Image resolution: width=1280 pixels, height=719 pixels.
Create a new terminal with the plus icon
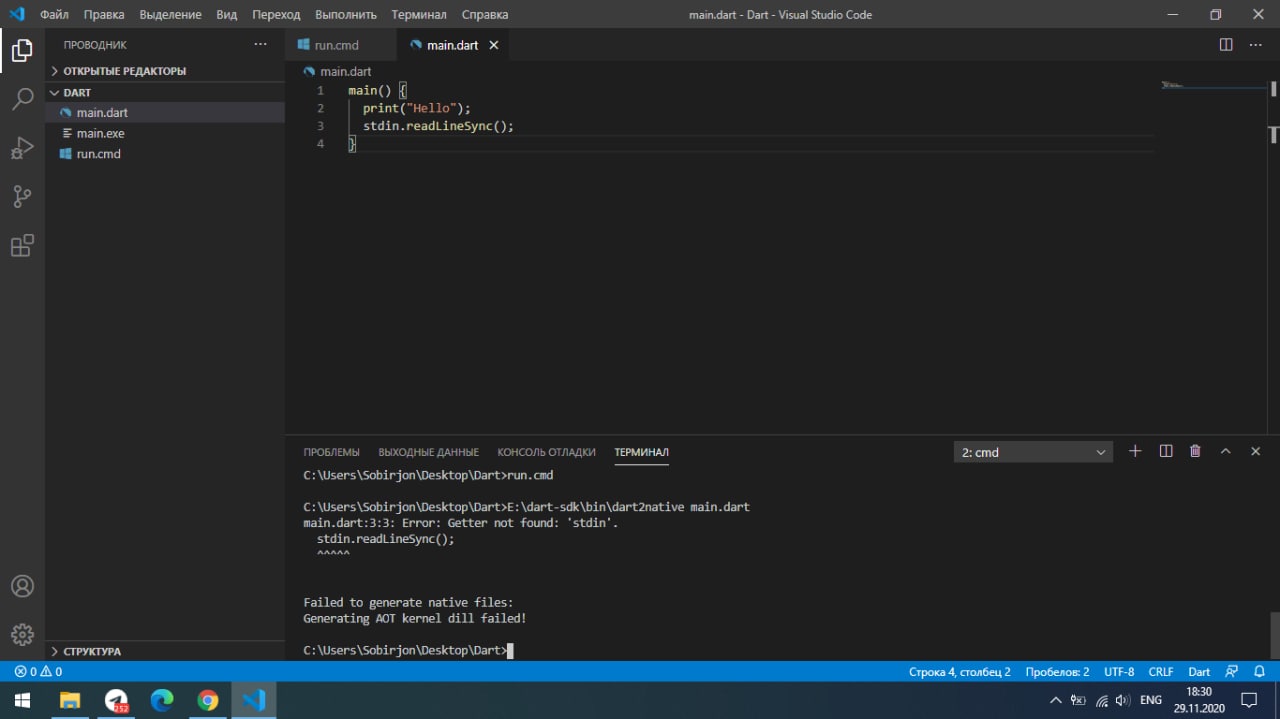pos(1135,451)
